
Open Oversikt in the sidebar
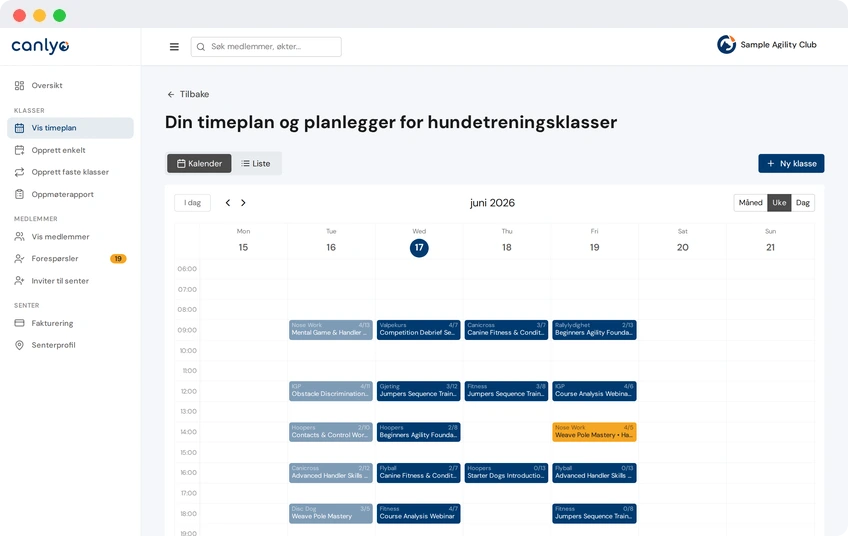point(70,85)
